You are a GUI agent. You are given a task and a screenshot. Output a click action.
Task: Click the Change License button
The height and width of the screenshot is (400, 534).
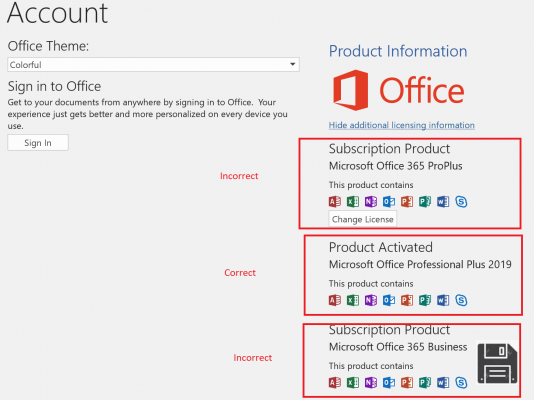(363, 219)
